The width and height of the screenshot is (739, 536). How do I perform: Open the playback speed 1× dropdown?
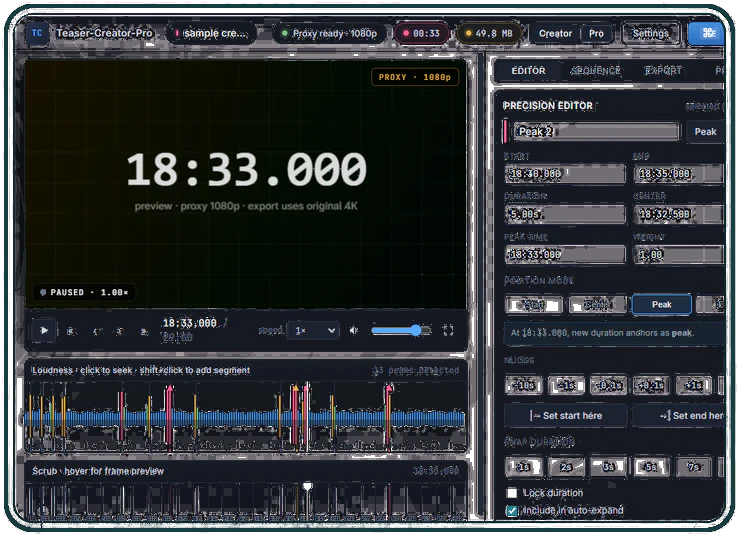(314, 330)
